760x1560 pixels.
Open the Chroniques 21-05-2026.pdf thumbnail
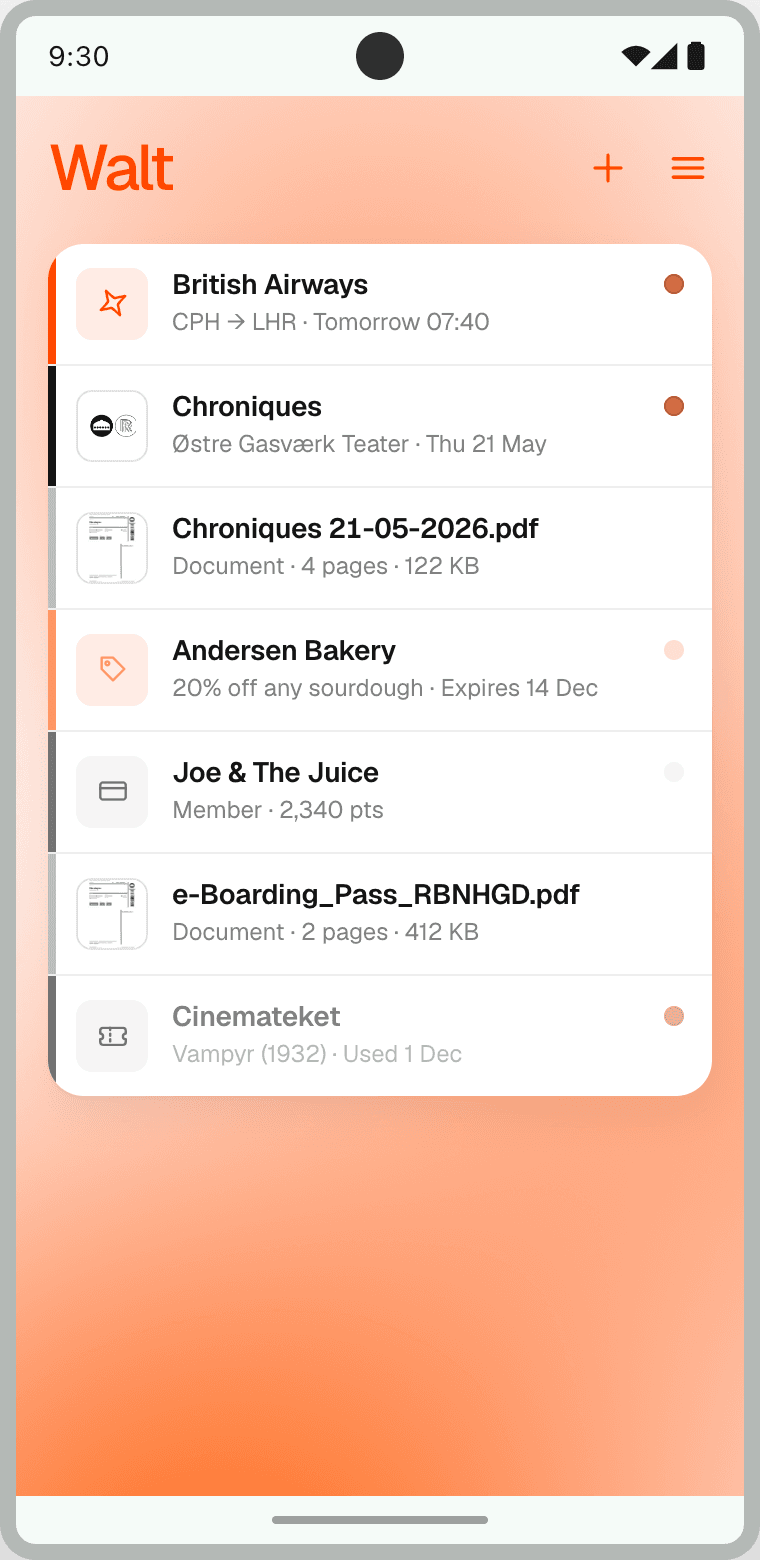112,548
